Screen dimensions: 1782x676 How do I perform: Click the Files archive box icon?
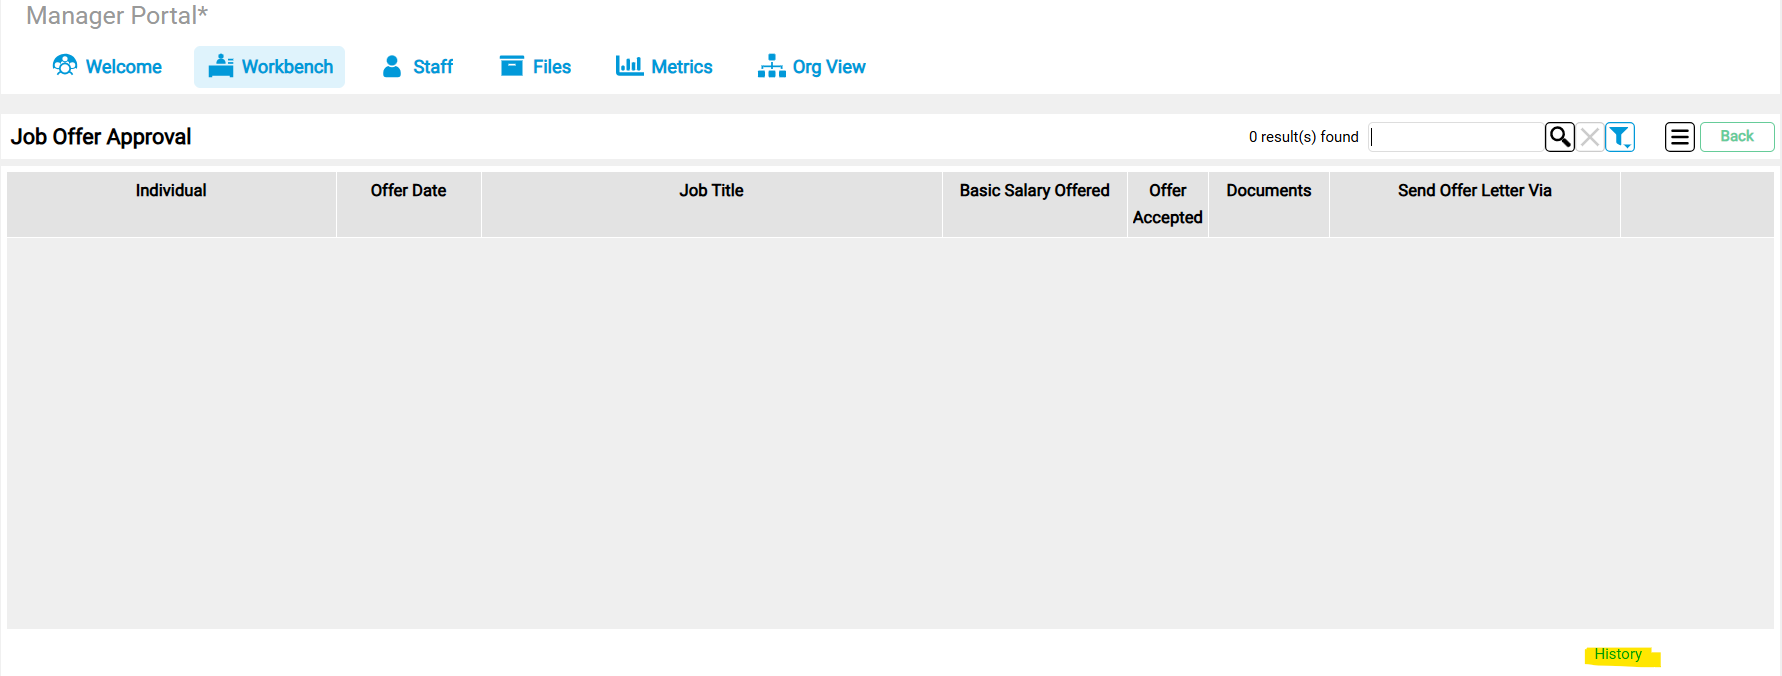(x=512, y=66)
